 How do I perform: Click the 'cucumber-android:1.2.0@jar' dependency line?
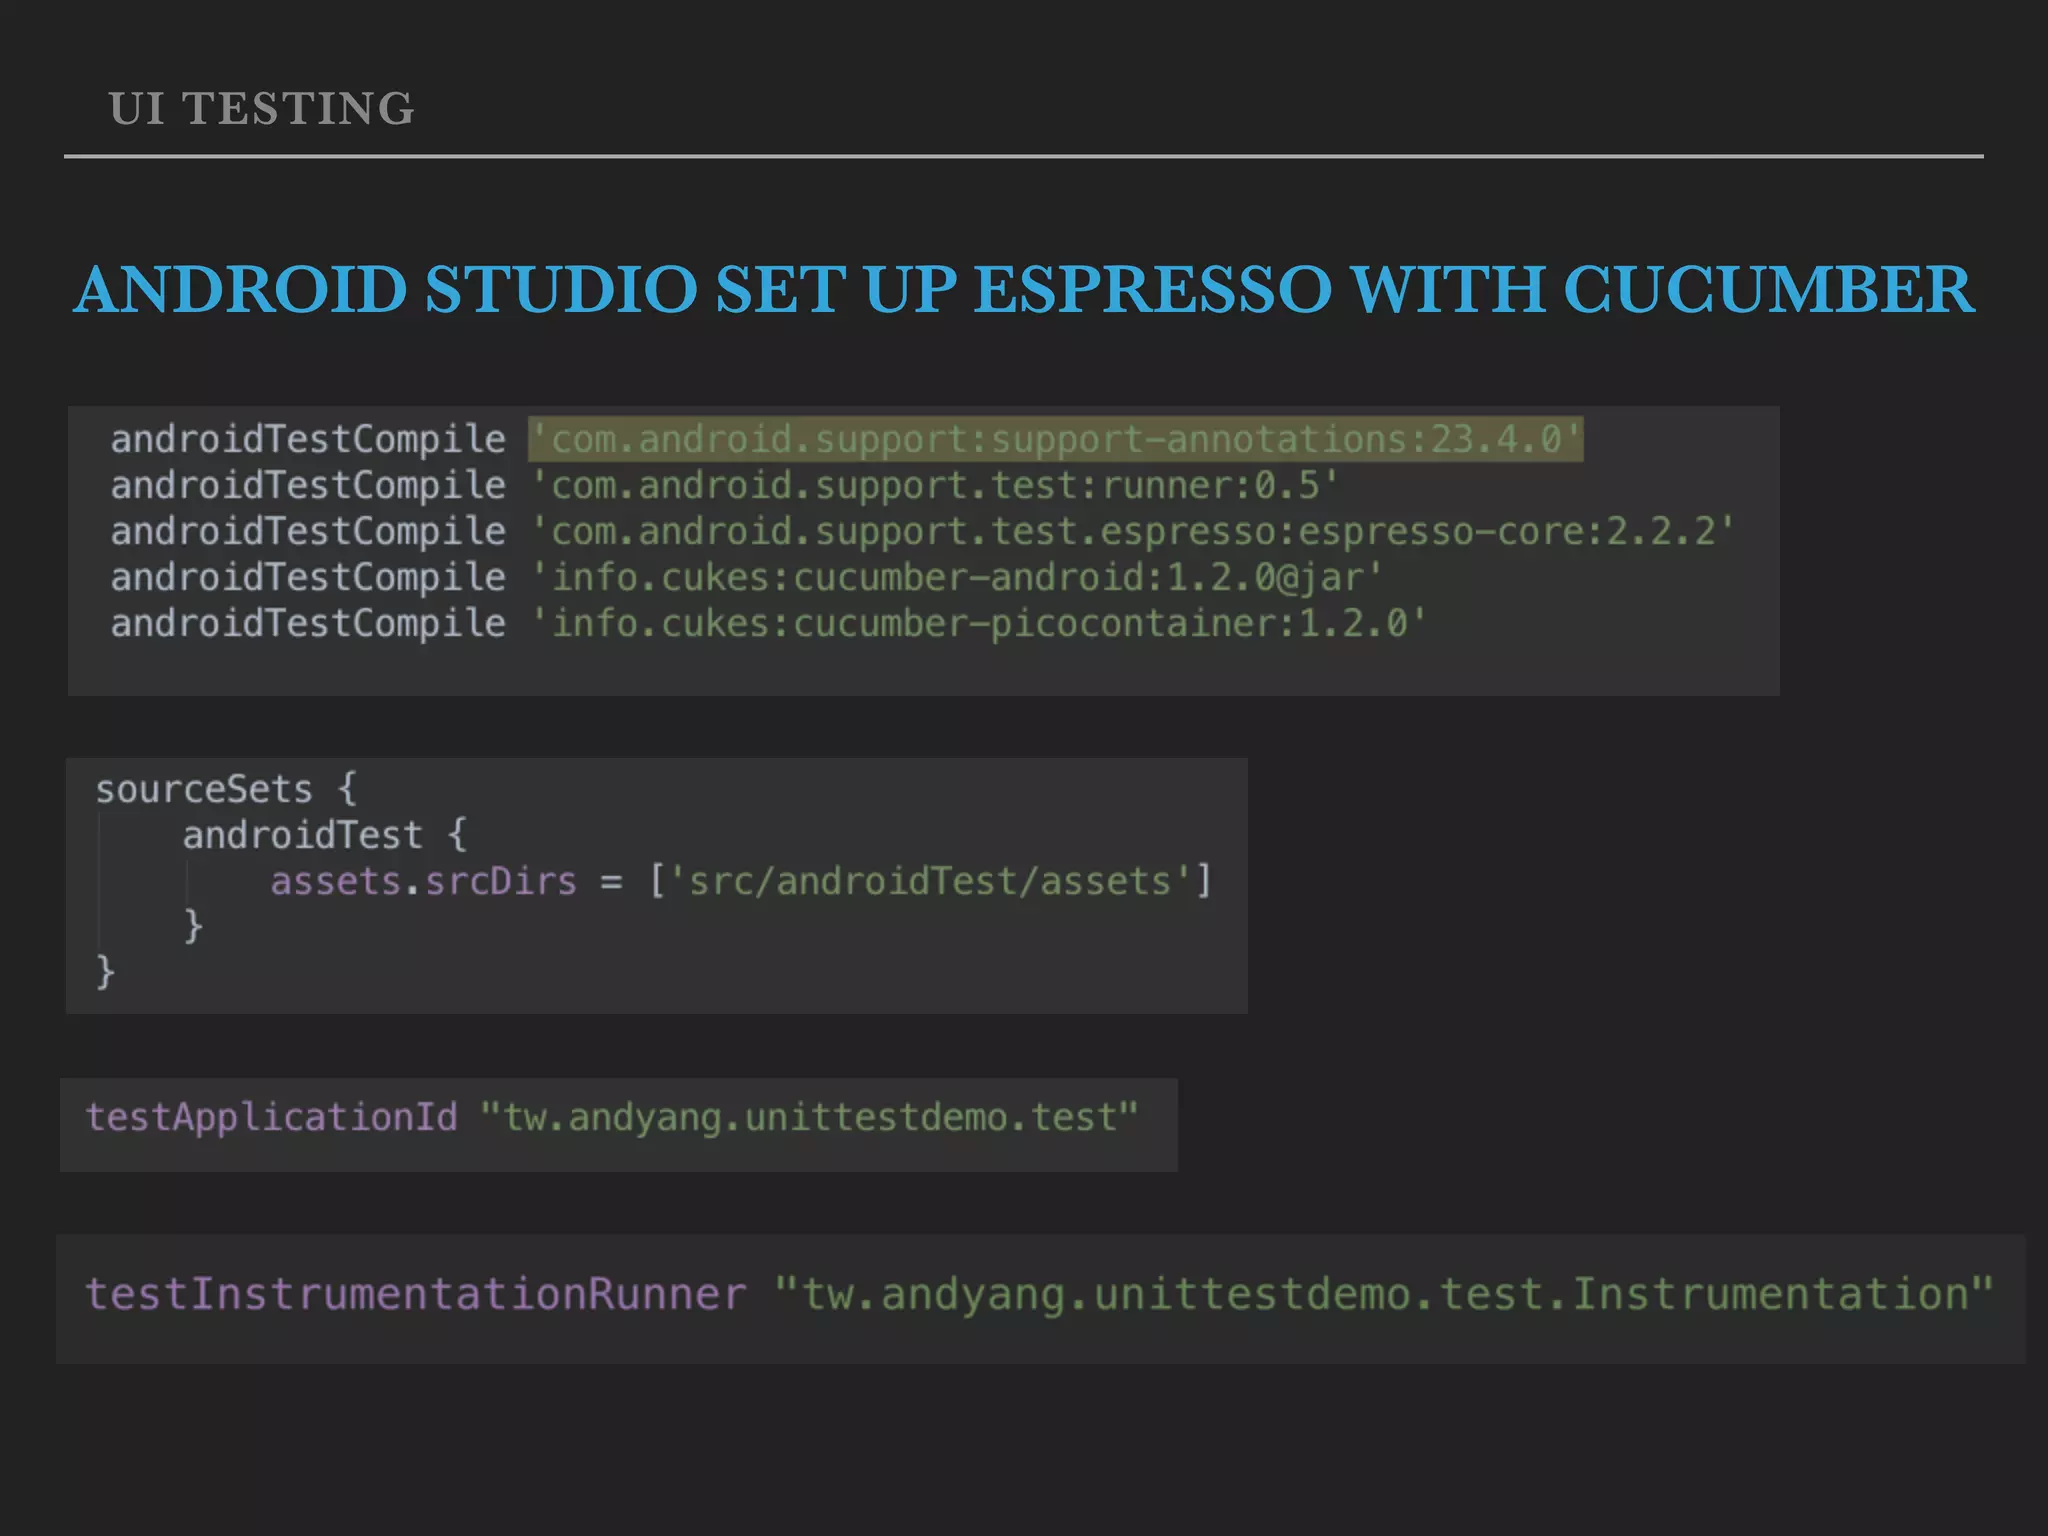(x=746, y=577)
